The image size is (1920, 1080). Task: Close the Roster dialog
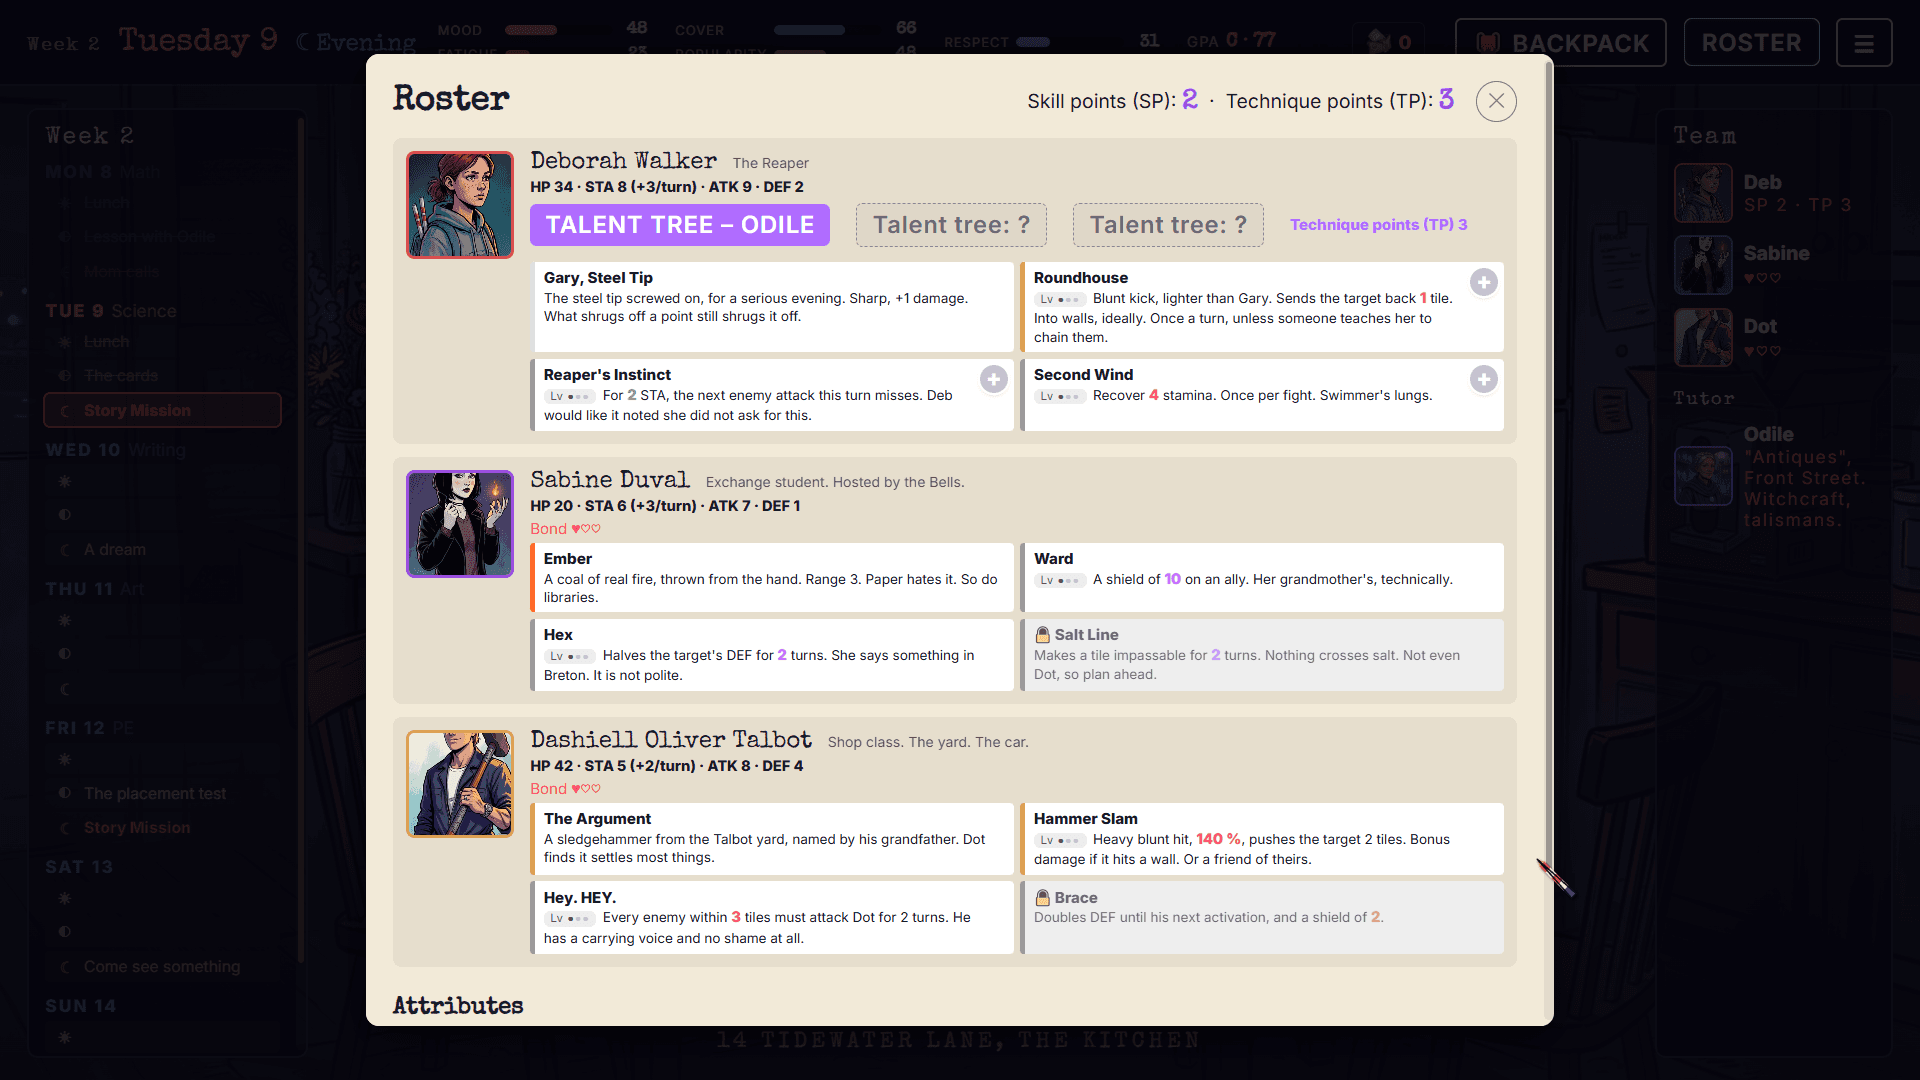pos(1496,101)
